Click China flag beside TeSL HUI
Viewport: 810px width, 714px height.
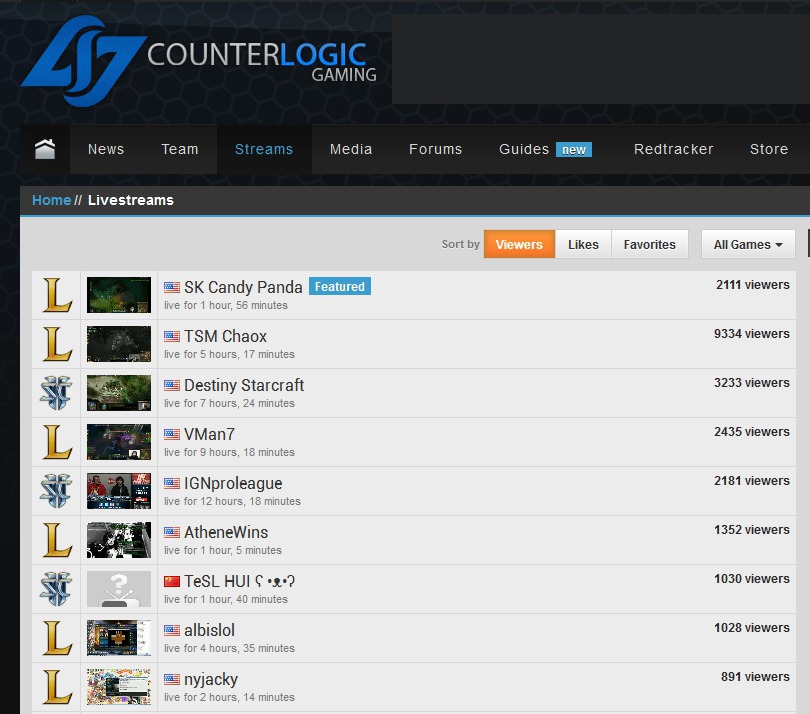(172, 582)
